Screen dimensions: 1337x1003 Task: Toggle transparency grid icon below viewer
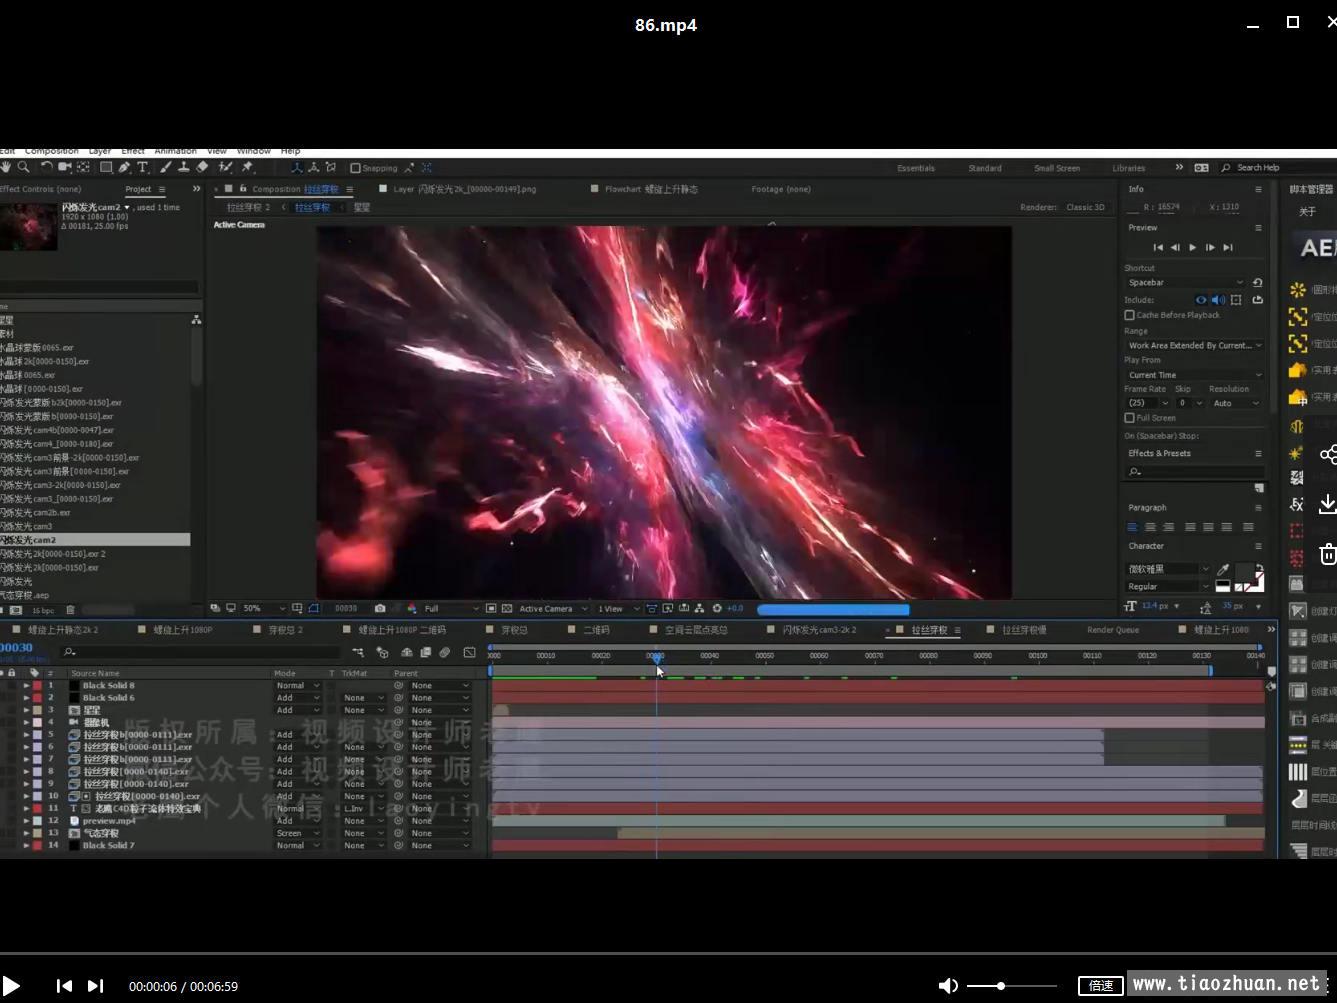(x=507, y=608)
